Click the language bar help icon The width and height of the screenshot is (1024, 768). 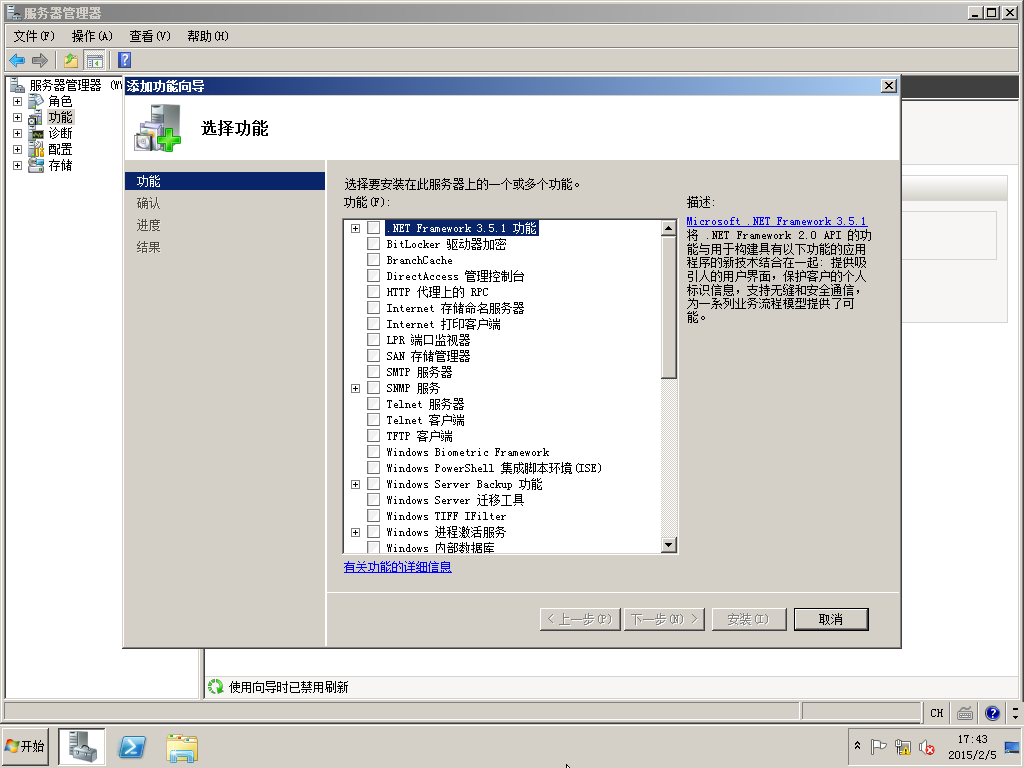(x=992, y=712)
